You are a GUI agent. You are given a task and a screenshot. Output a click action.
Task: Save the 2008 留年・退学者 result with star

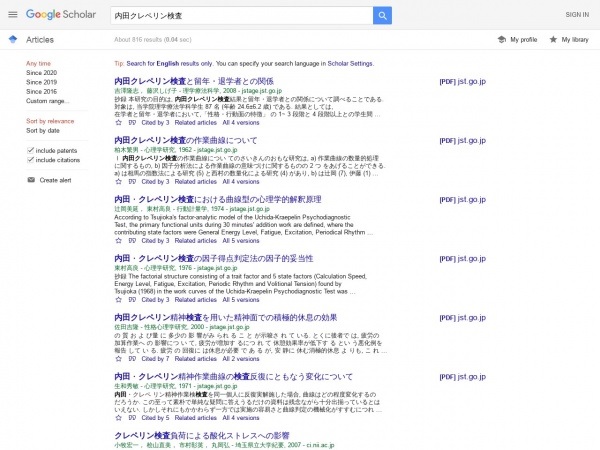[119, 123]
